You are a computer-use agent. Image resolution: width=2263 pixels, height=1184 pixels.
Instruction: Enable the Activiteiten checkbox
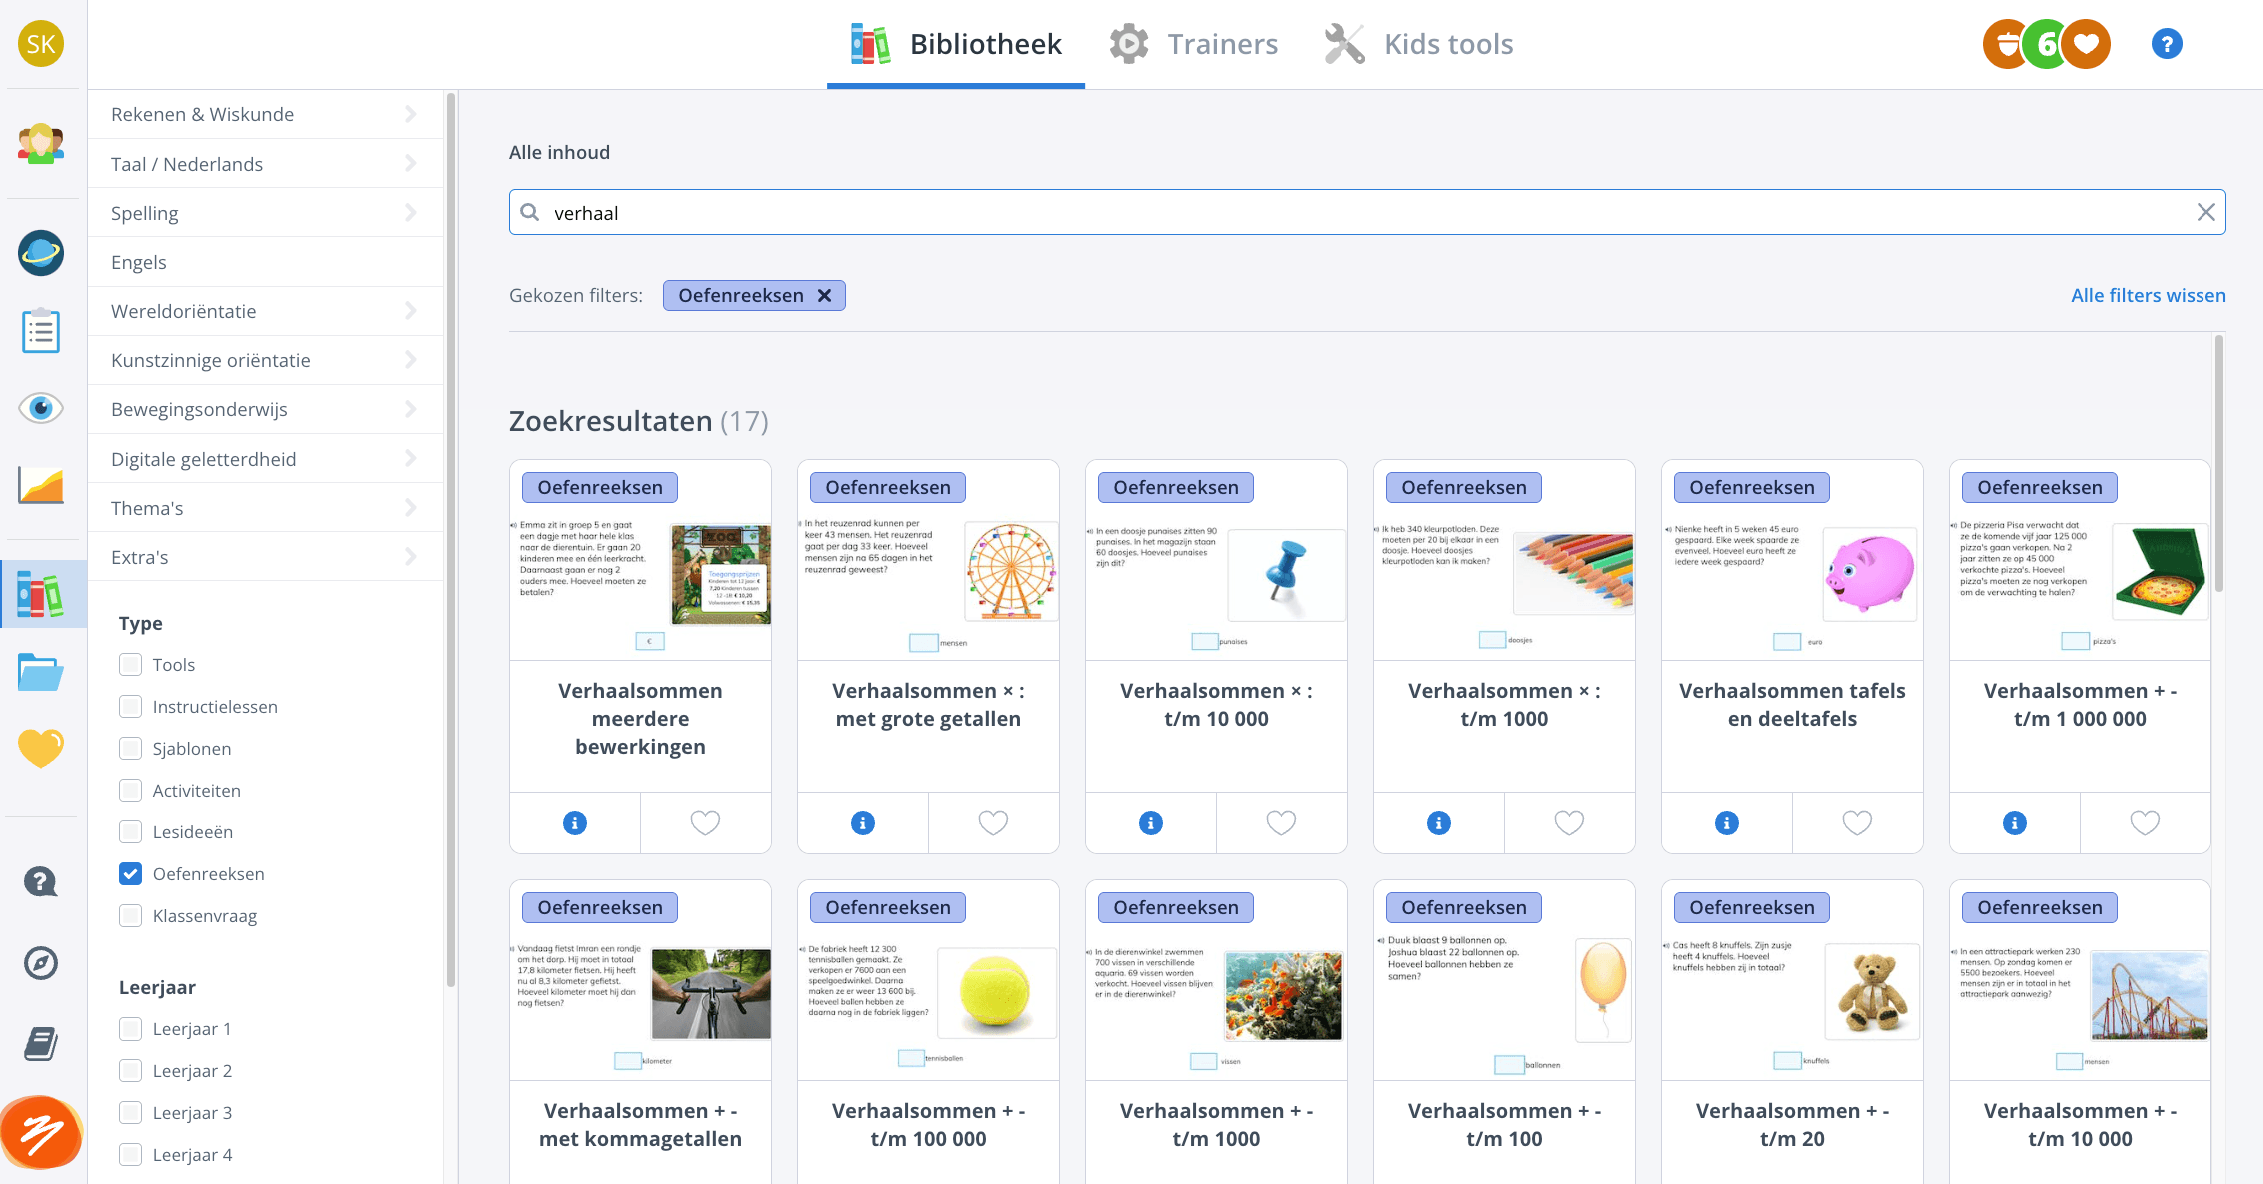pos(130,791)
